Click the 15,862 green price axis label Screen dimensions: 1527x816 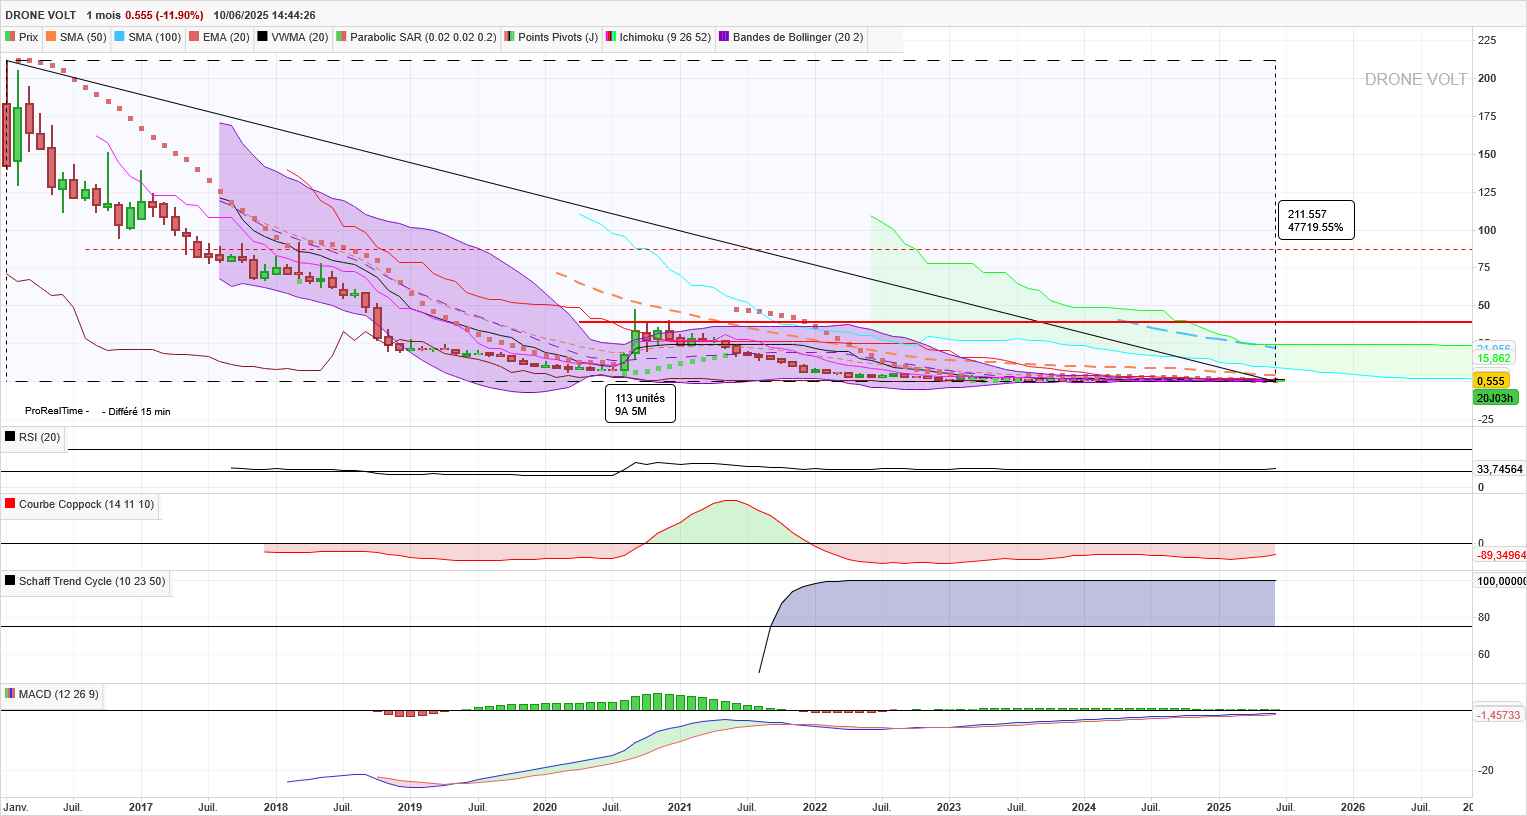point(1493,358)
